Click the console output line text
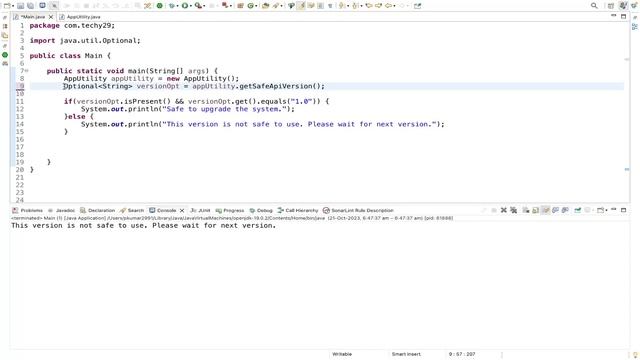 click(144, 225)
